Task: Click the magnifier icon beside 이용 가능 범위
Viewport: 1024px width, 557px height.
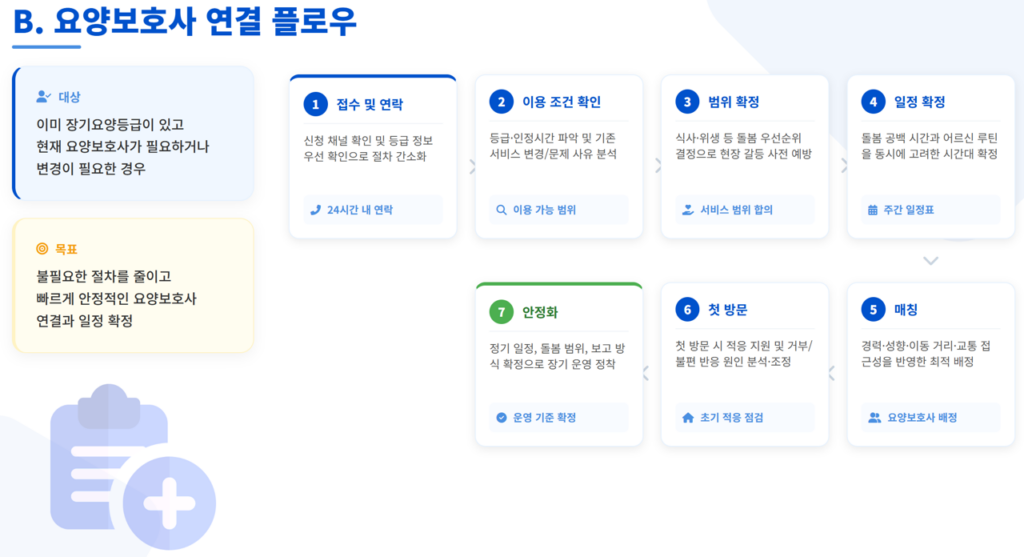Action: pos(501,210)
